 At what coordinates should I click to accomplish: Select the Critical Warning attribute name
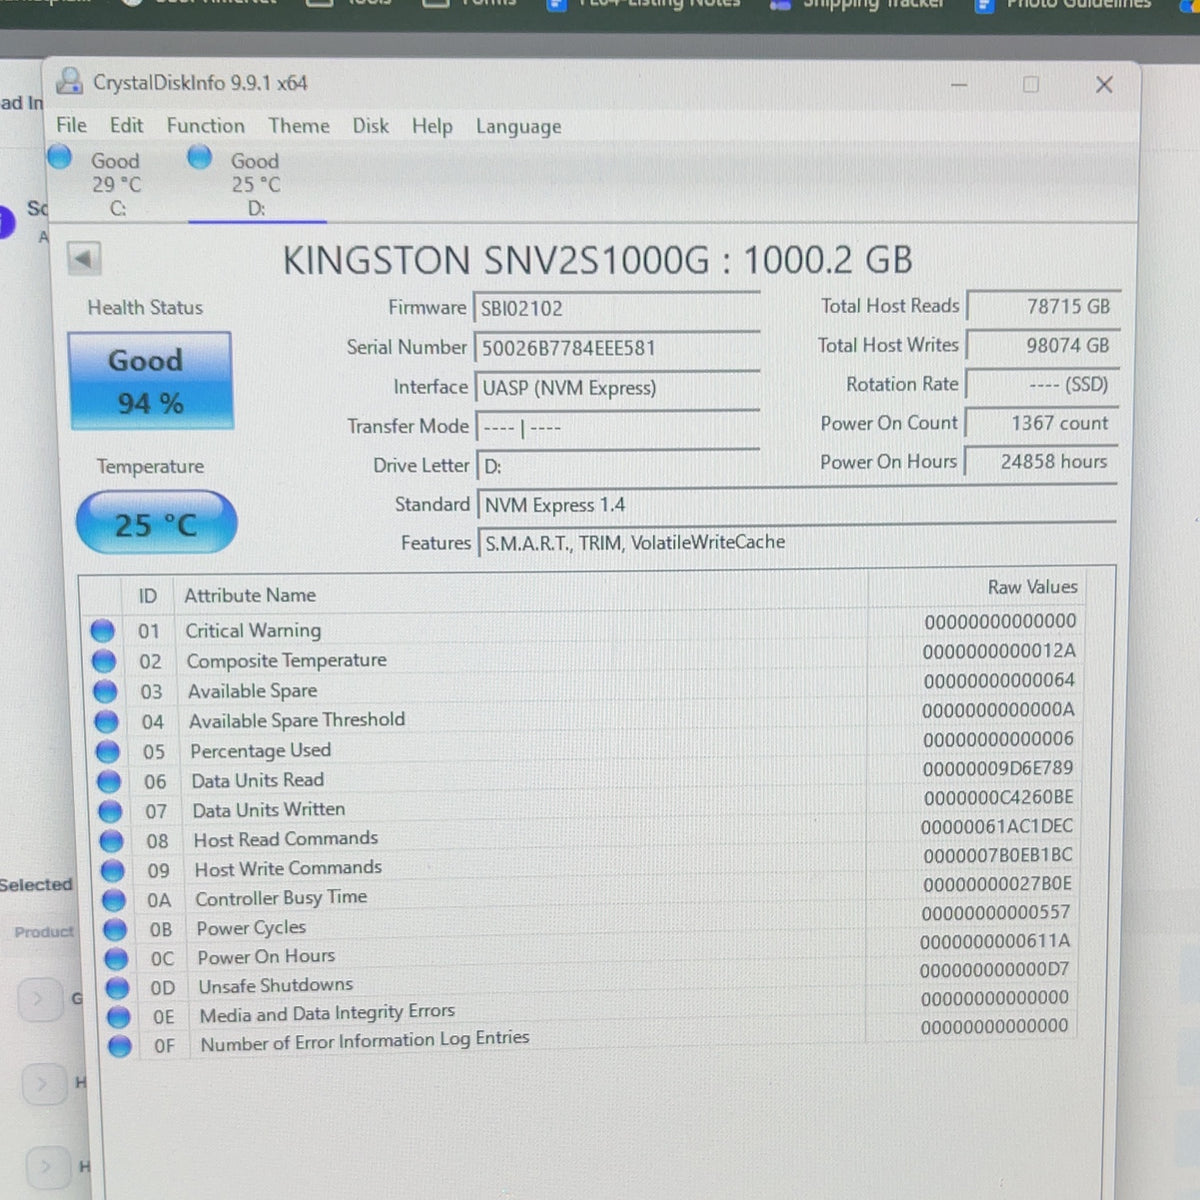[253, 630]
